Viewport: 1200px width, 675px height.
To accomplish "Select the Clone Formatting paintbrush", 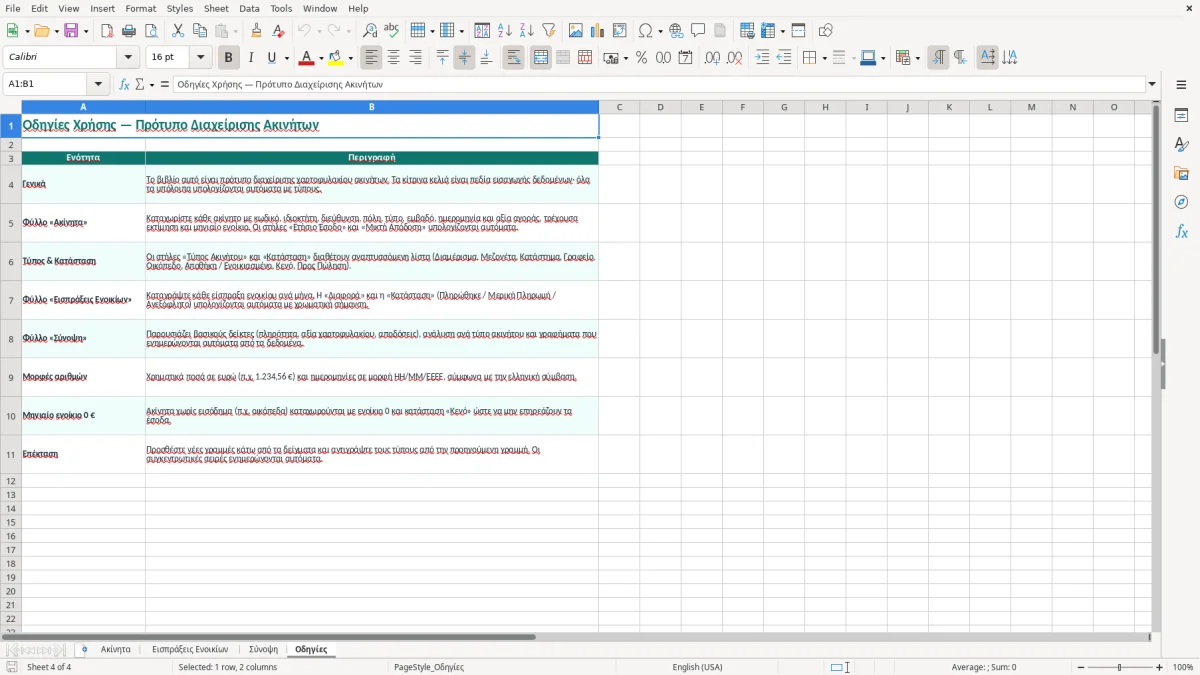I will coord(257,31).
